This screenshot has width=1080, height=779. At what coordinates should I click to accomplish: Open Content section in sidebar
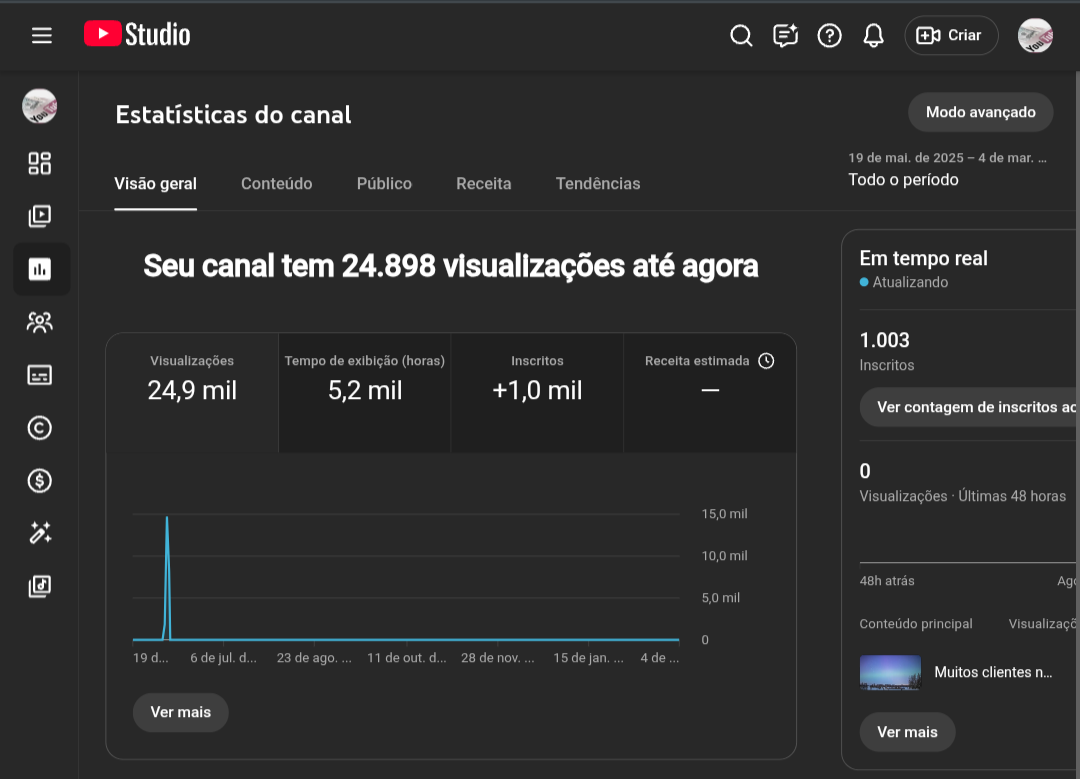click(x=40, y=216)
